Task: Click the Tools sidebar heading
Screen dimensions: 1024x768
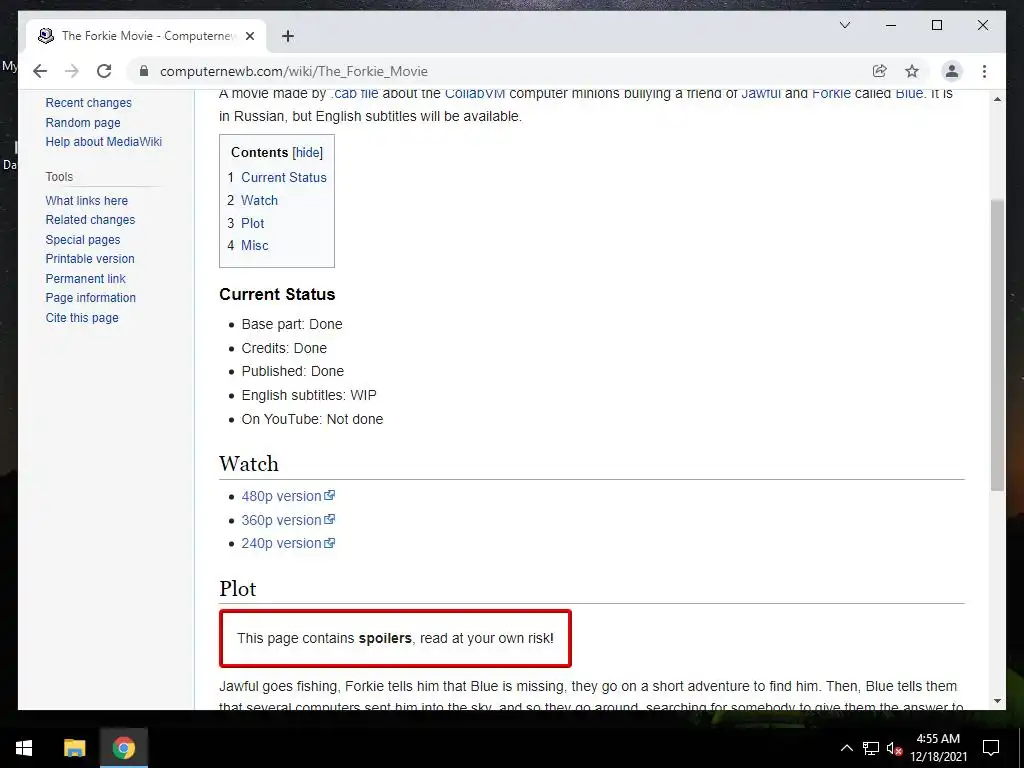Action: [59, 176]
